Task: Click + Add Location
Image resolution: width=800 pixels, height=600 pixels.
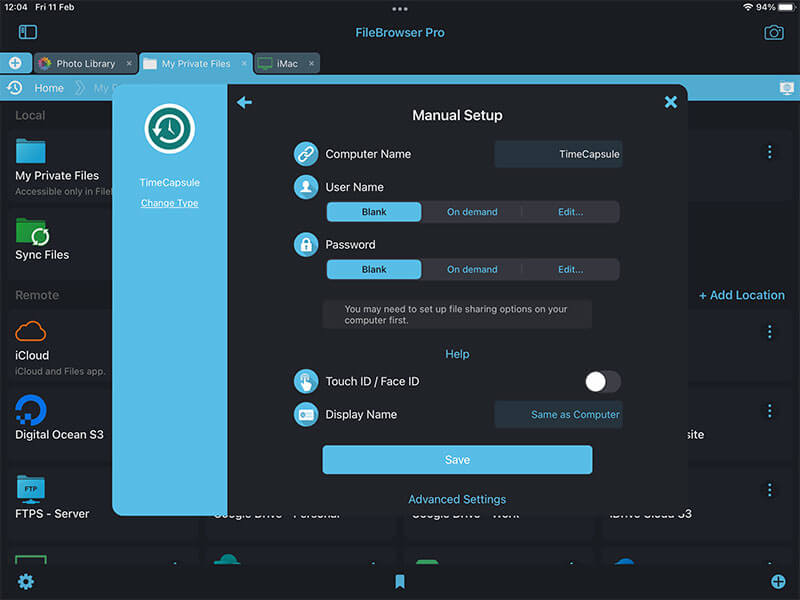Action: coord(741,295)
